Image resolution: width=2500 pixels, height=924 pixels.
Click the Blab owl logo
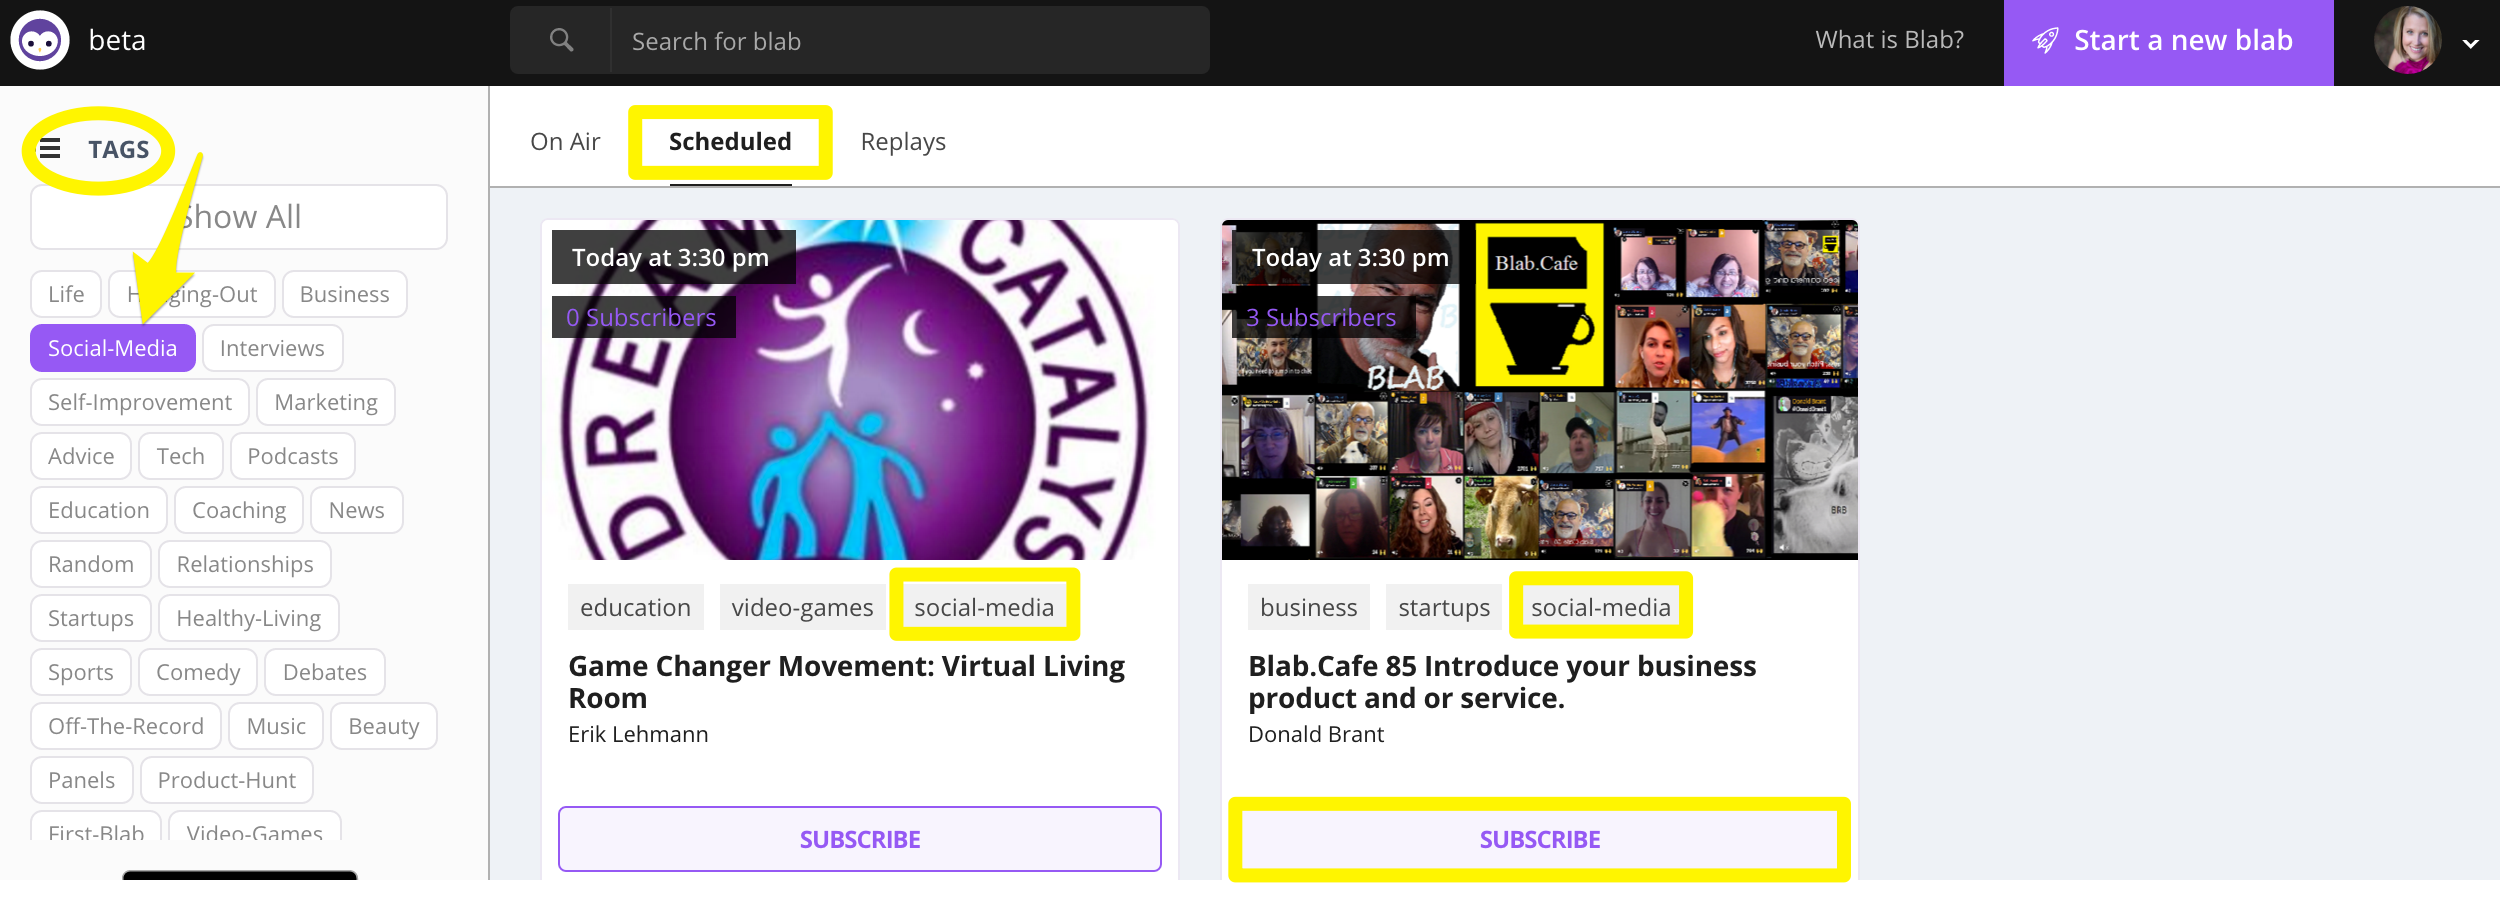[x=40, y=41]
